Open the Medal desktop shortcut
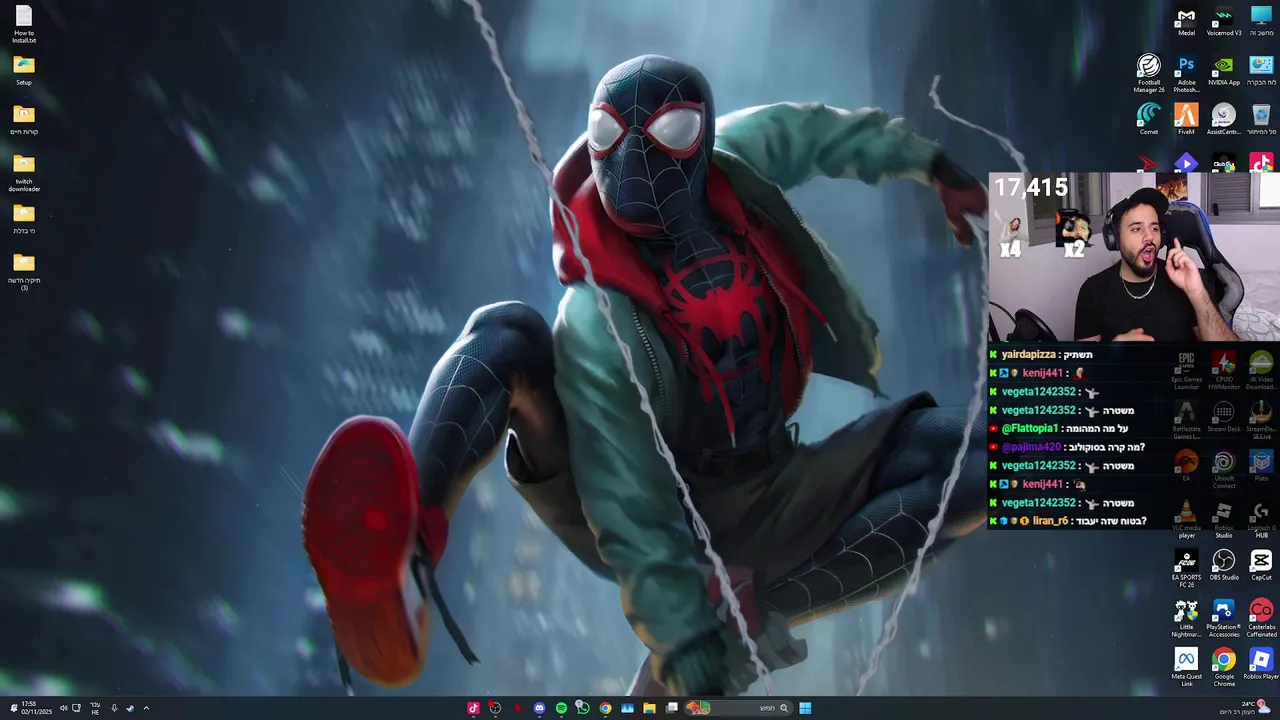Viewport: 1280px width, 720px height. tap(1186, 22)
